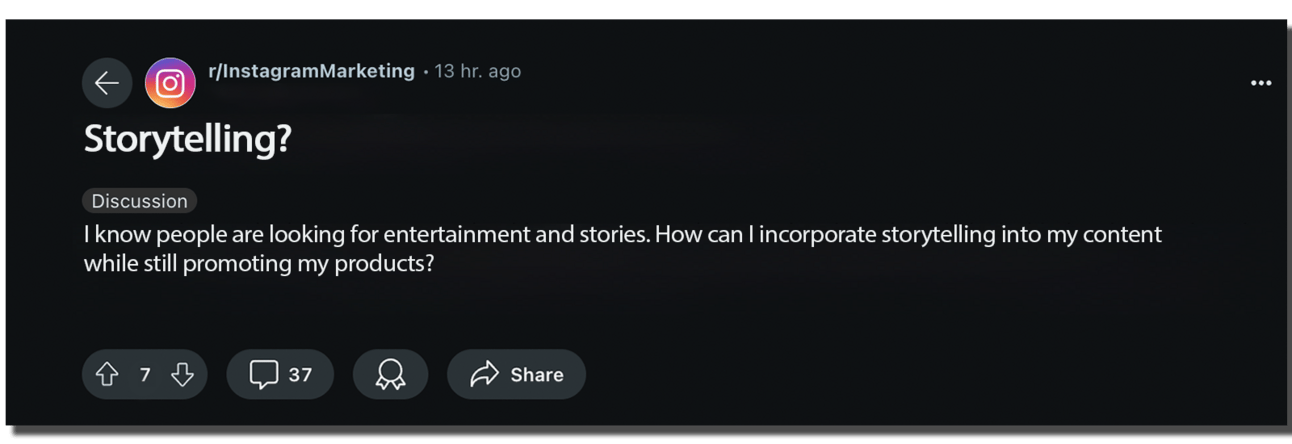Filter by the Discussion flair tag

pos(140,201)
